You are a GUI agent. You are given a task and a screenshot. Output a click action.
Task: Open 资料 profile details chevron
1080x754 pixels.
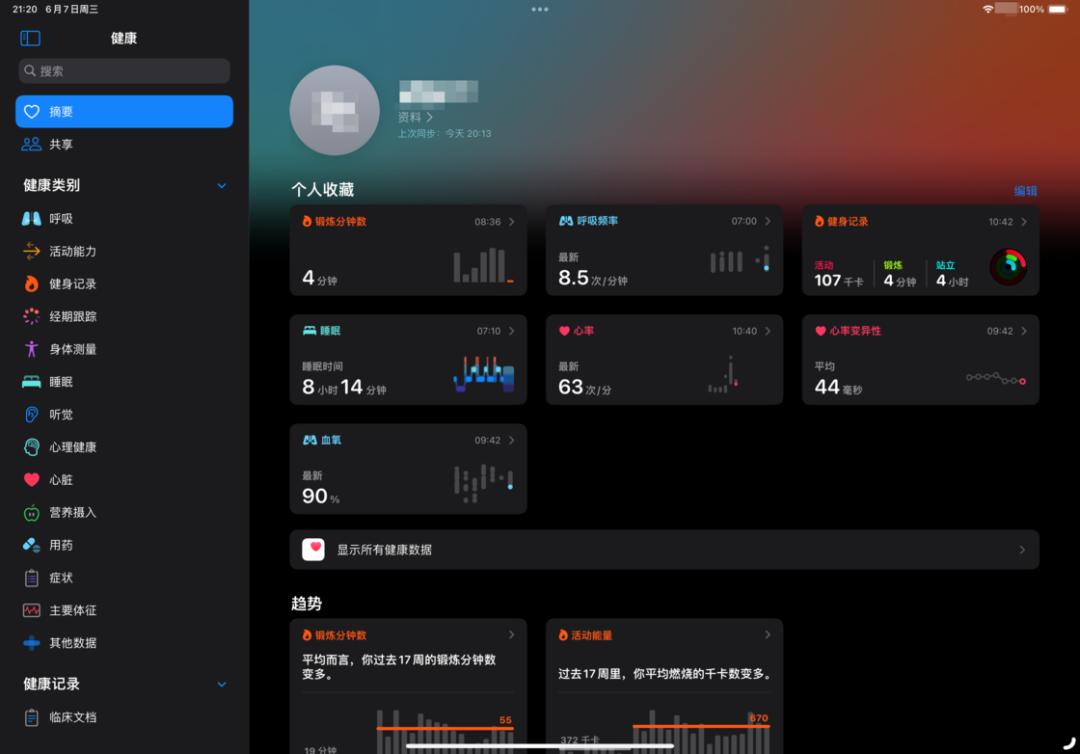429,117
